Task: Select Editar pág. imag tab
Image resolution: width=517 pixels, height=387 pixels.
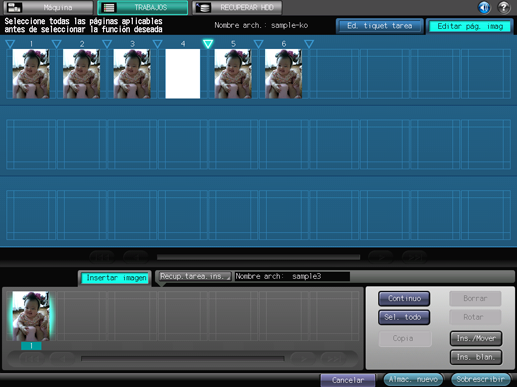Action: tap(470, 26)
